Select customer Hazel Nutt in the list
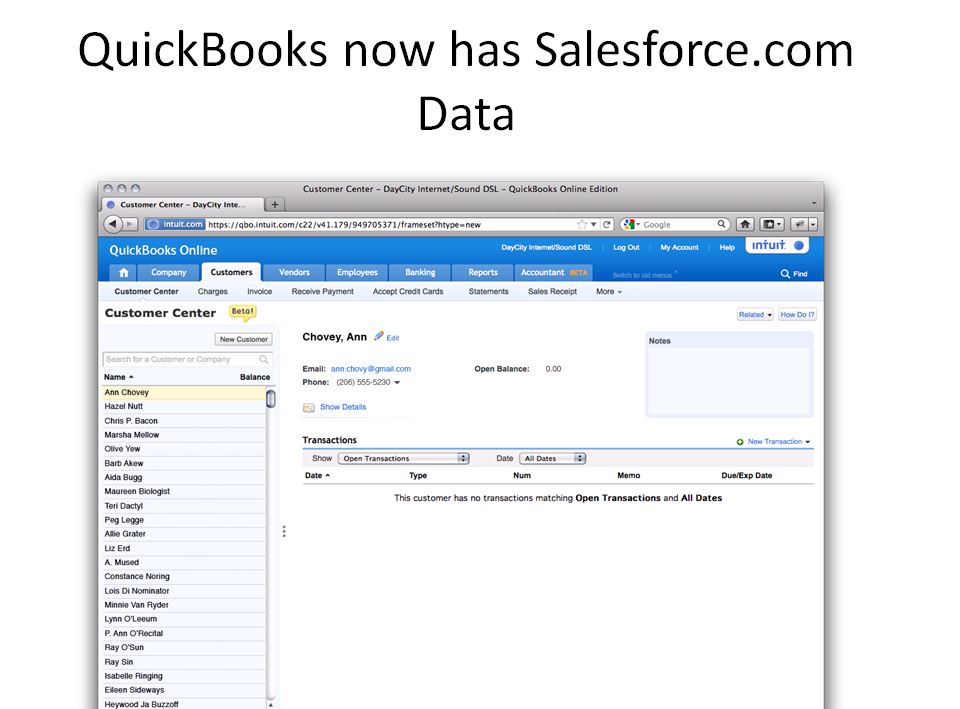The width and height of the screenshot is (960, 709). click(184, 407)
